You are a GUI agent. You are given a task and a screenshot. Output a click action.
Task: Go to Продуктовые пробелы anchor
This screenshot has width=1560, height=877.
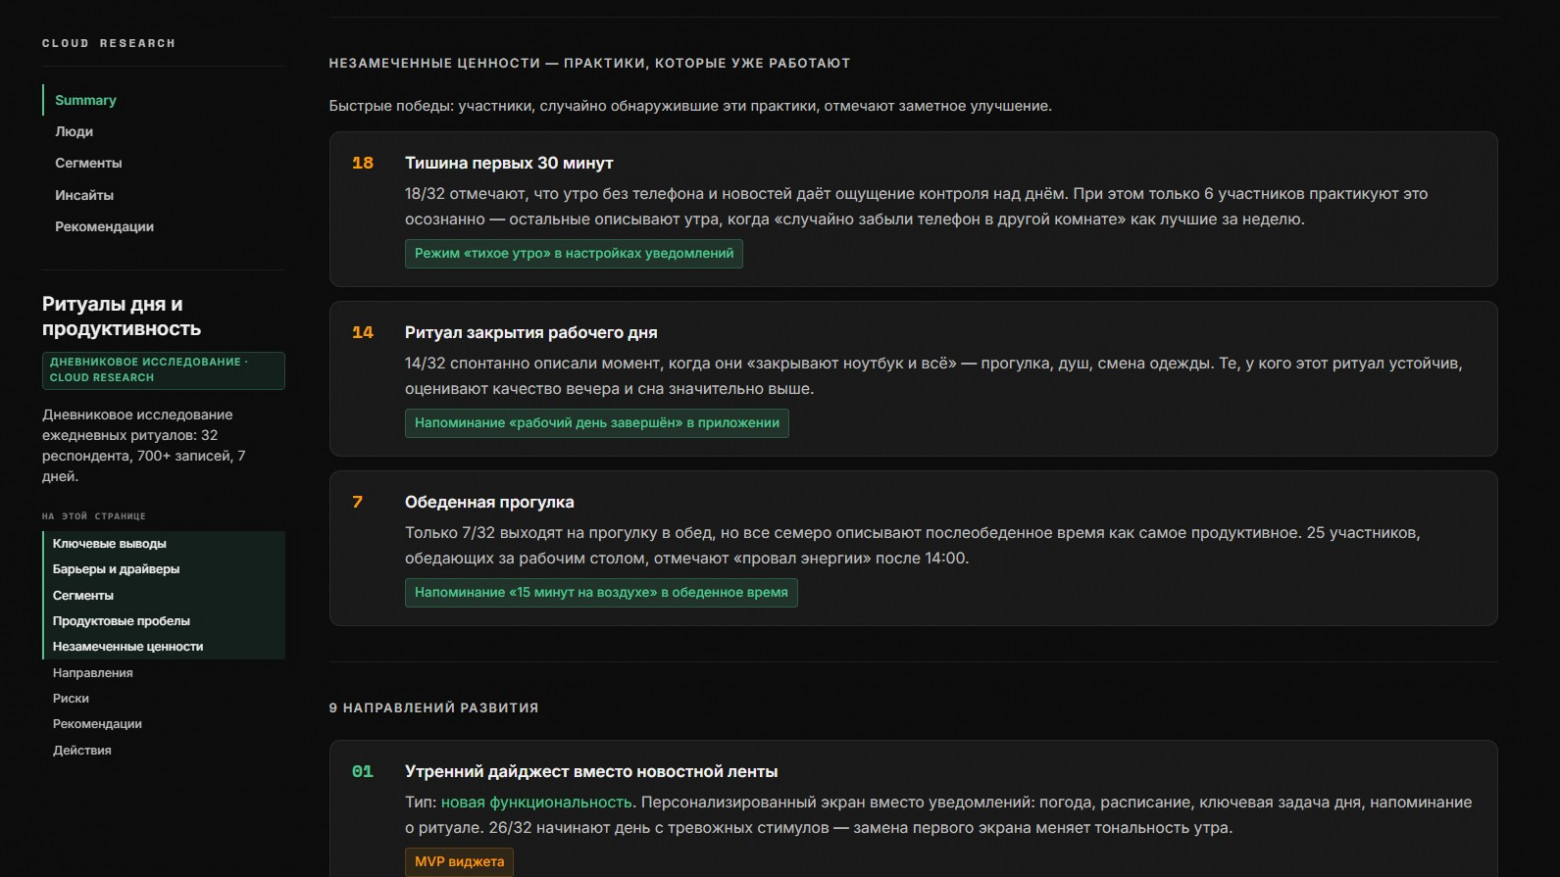[121, 621]
